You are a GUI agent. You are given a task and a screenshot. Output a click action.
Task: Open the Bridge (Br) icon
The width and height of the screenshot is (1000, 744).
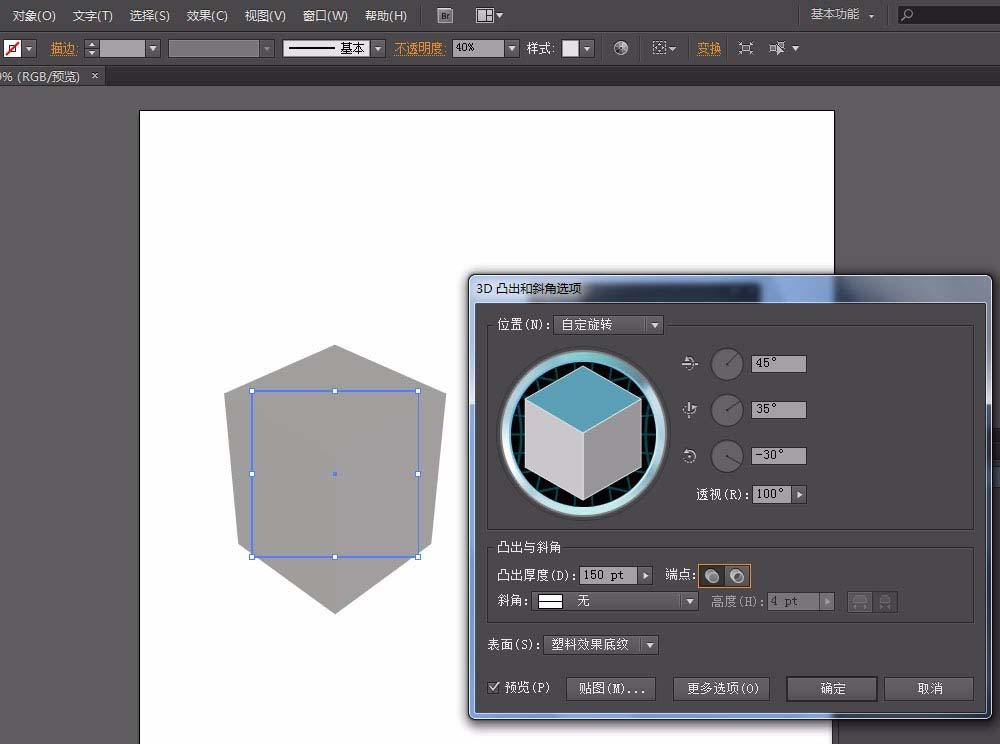tap(446, 15)
